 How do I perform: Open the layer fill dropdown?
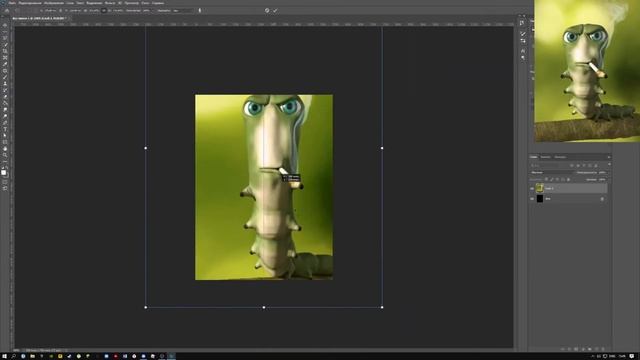point(602,180)
